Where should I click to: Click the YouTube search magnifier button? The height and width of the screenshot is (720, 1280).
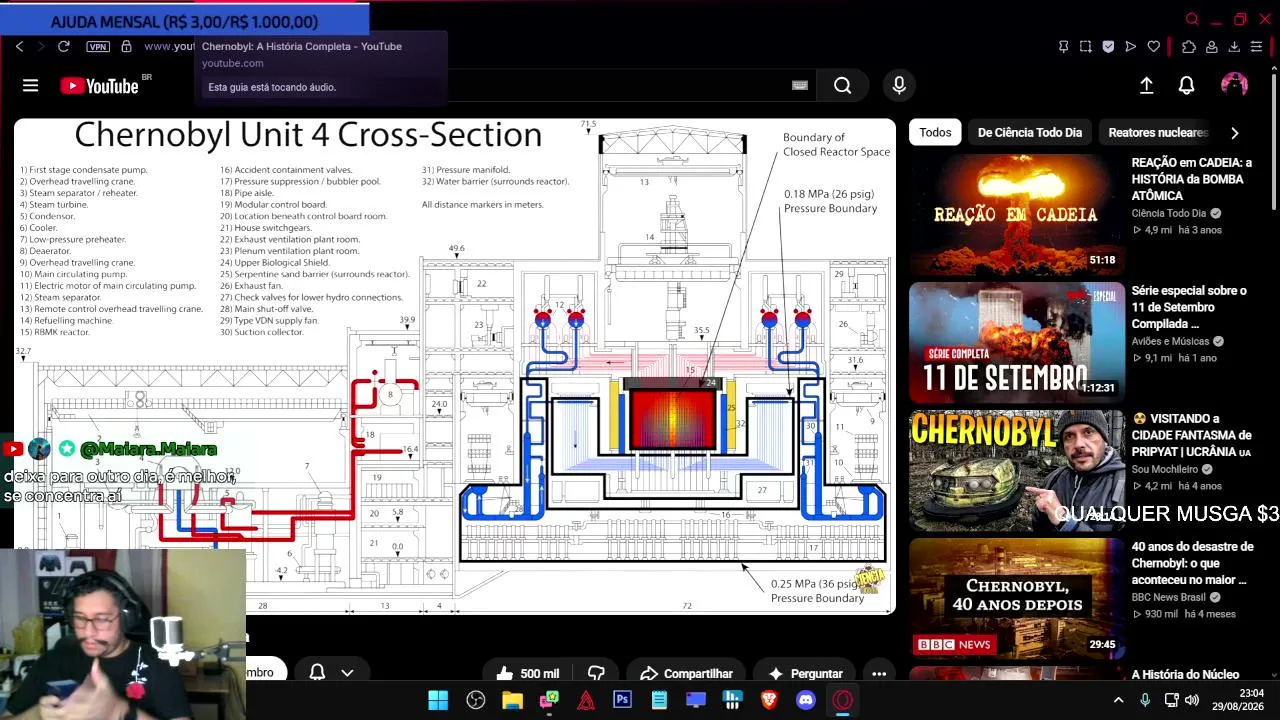pyautogui.click(x=843, y=86)
